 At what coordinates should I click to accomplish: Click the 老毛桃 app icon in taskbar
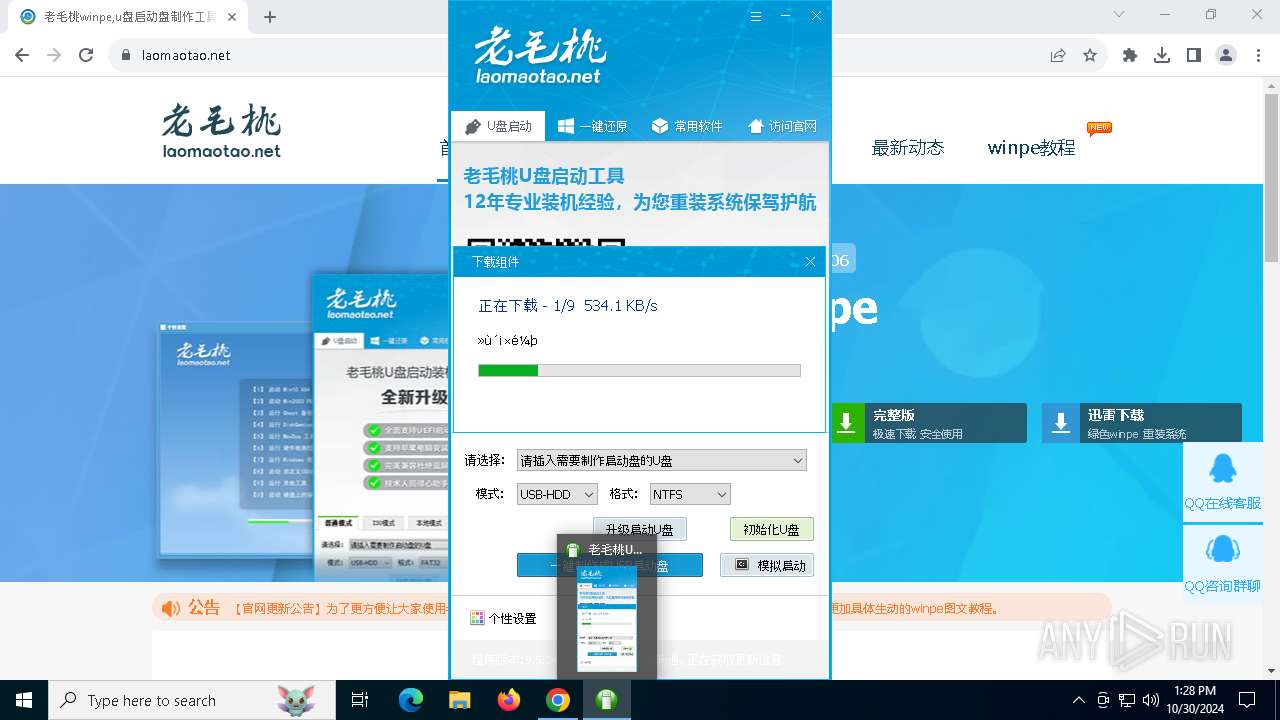pos(607,700)
